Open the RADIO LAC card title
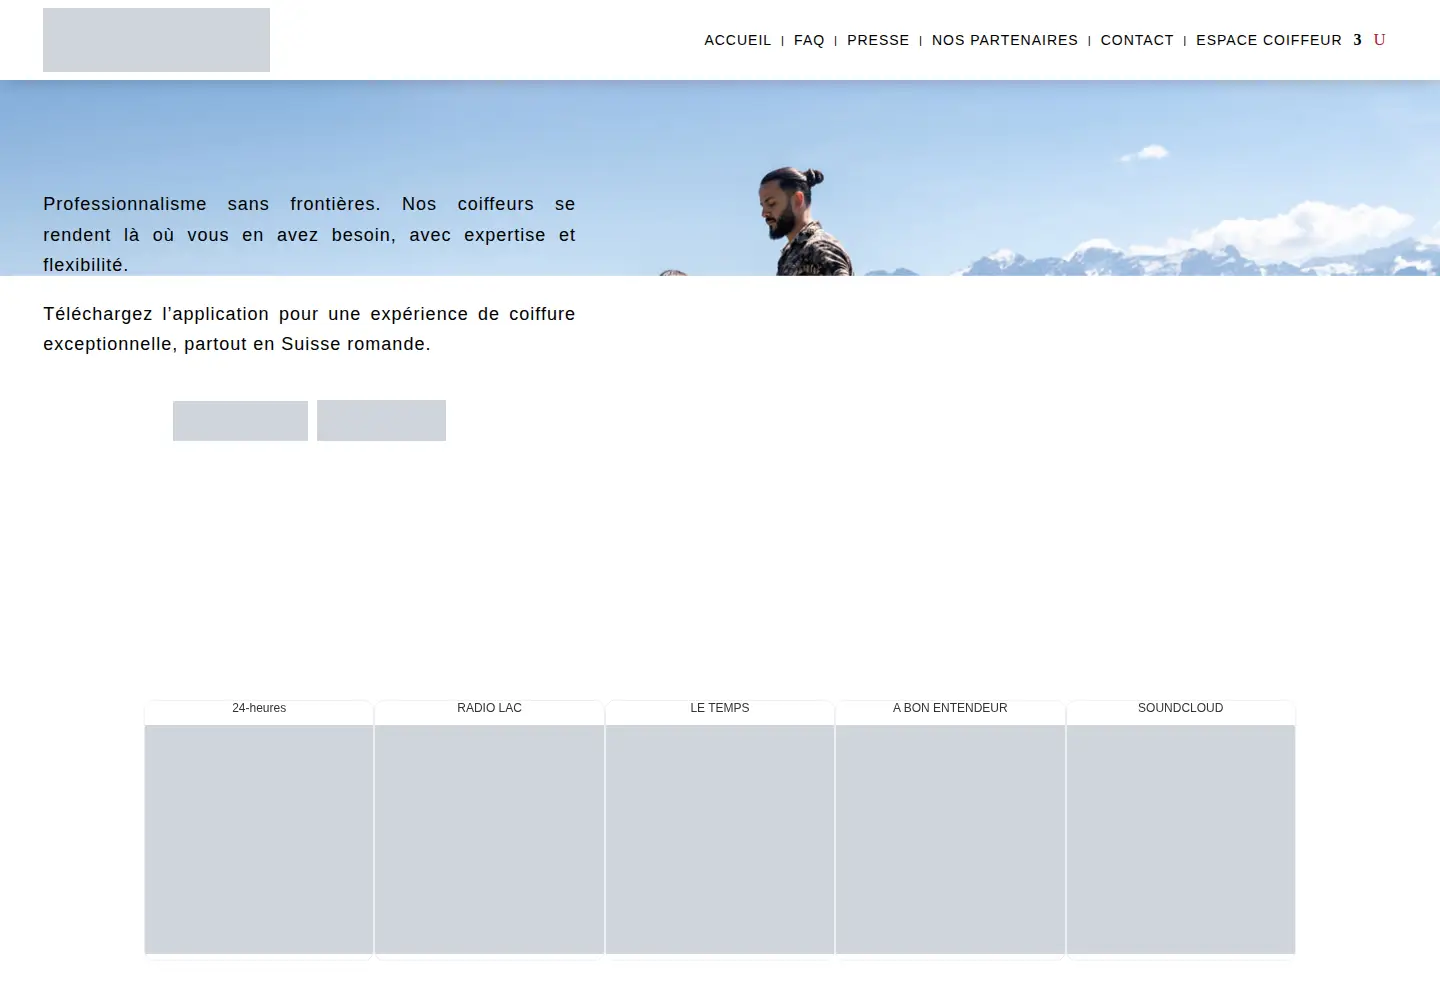 point(489,708)
